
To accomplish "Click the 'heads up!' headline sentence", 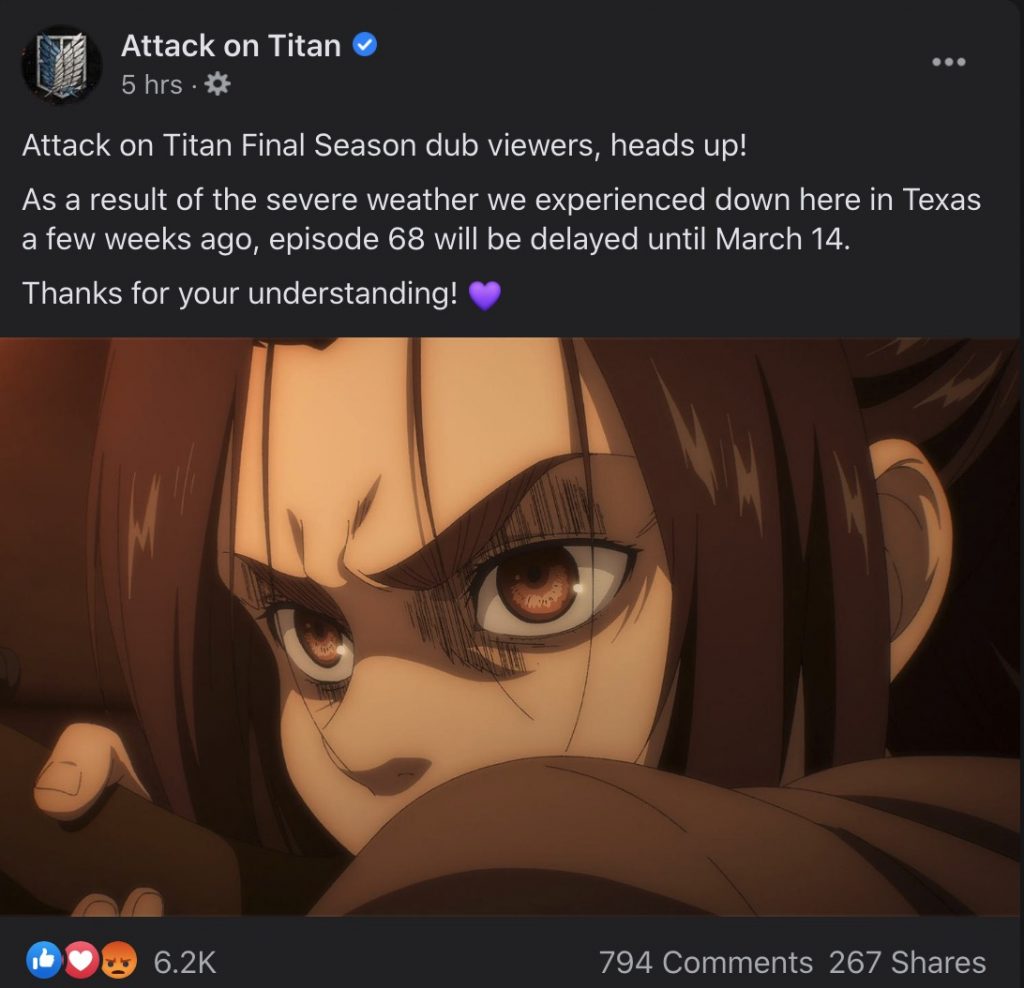I will [384, 145].
